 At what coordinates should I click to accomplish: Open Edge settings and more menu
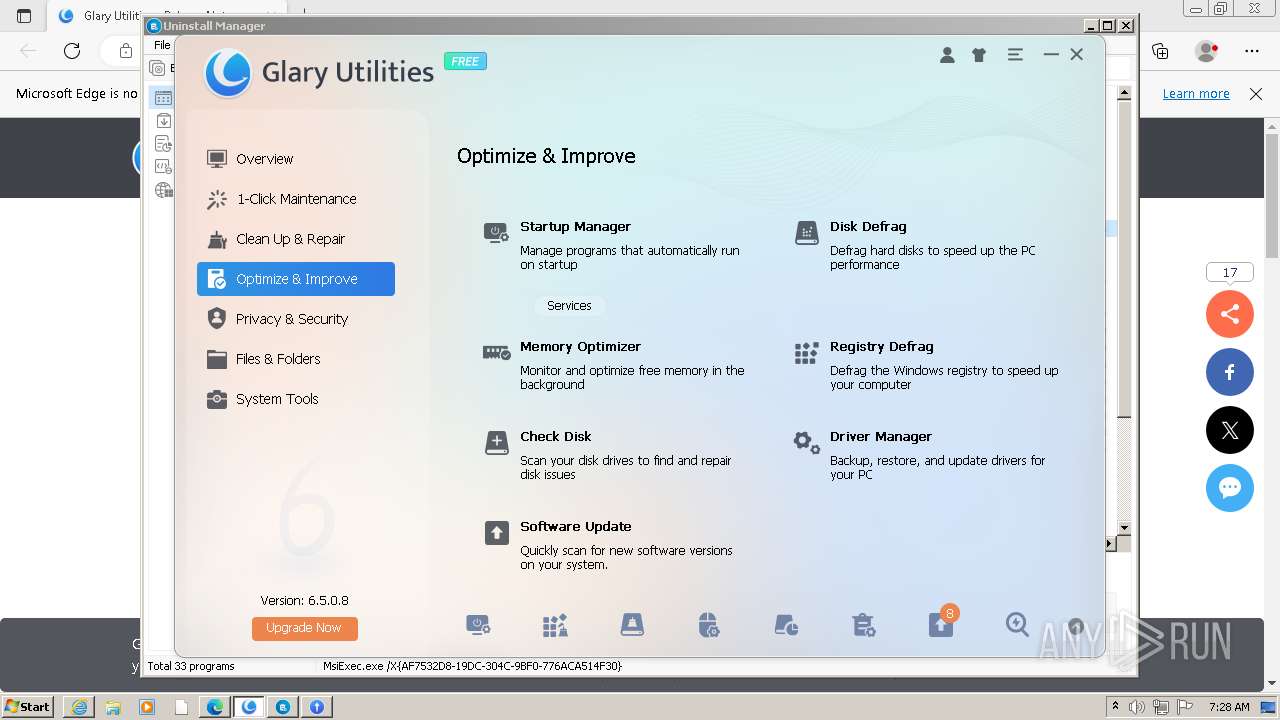pos(1252,51)
